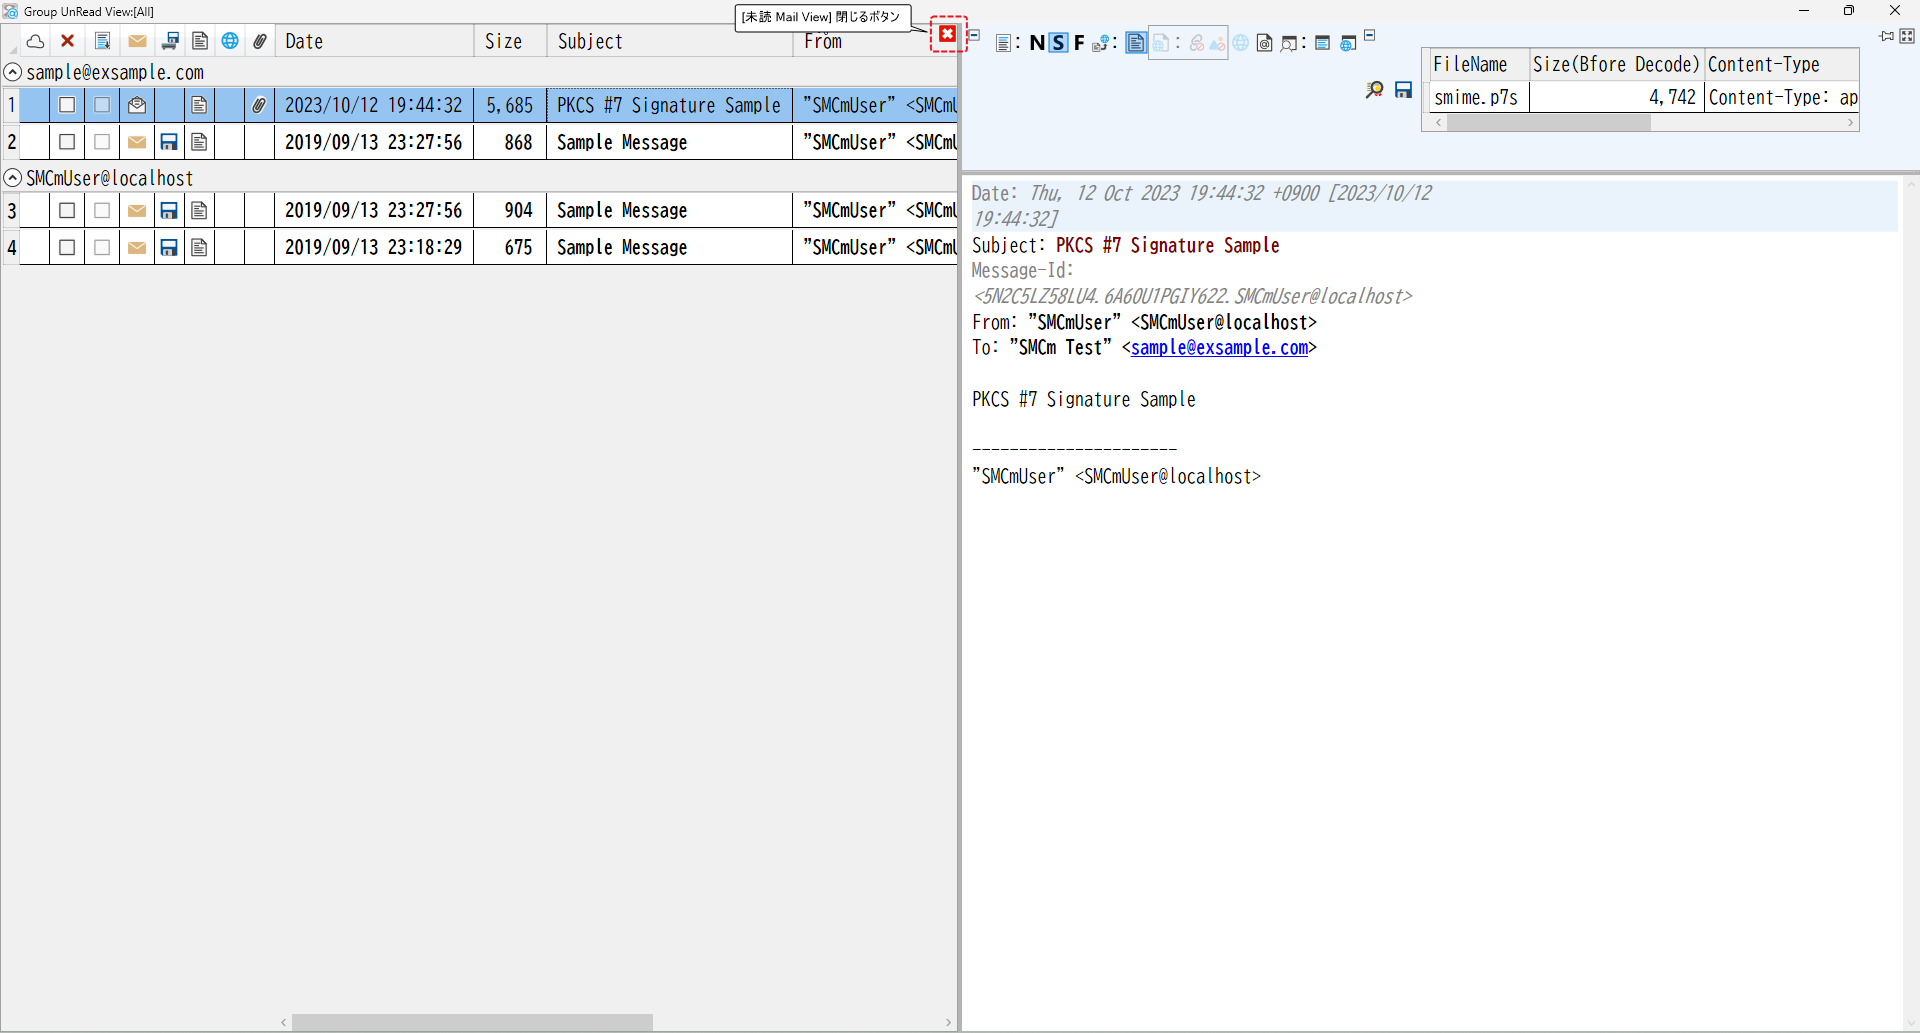The height and width of the screenshot is (1033, 1920).
Task: Click the document with @ sign icon
Action: click(1264, 43)
